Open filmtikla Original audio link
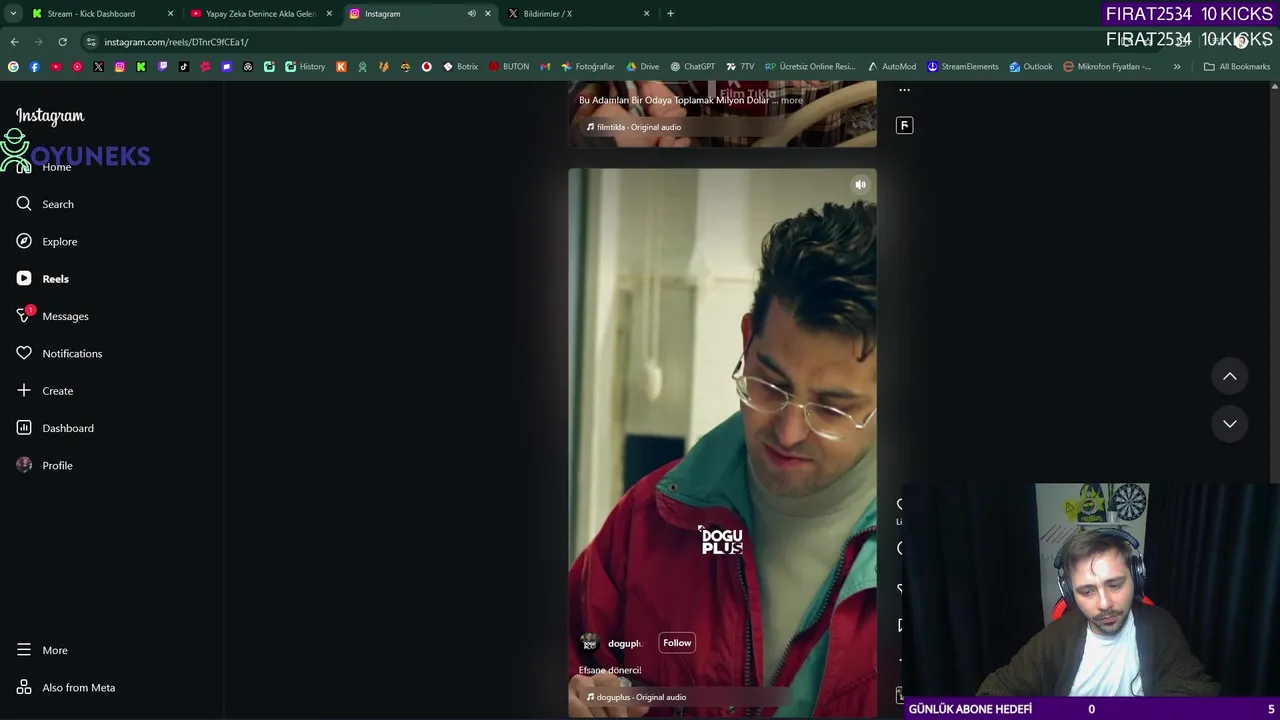 point(634,127)
